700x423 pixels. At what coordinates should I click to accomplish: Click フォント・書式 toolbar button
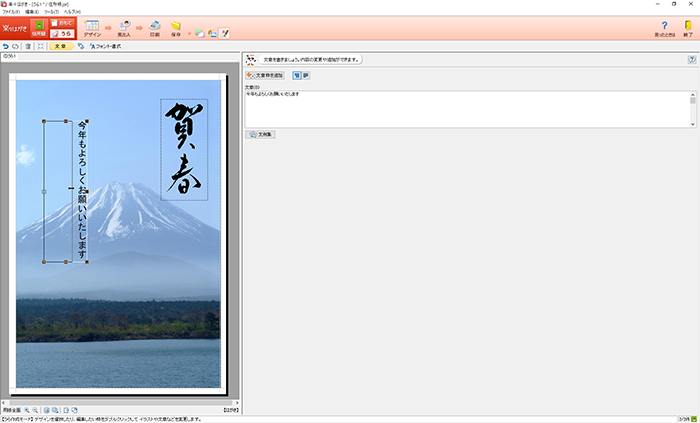tap(106, 46)
